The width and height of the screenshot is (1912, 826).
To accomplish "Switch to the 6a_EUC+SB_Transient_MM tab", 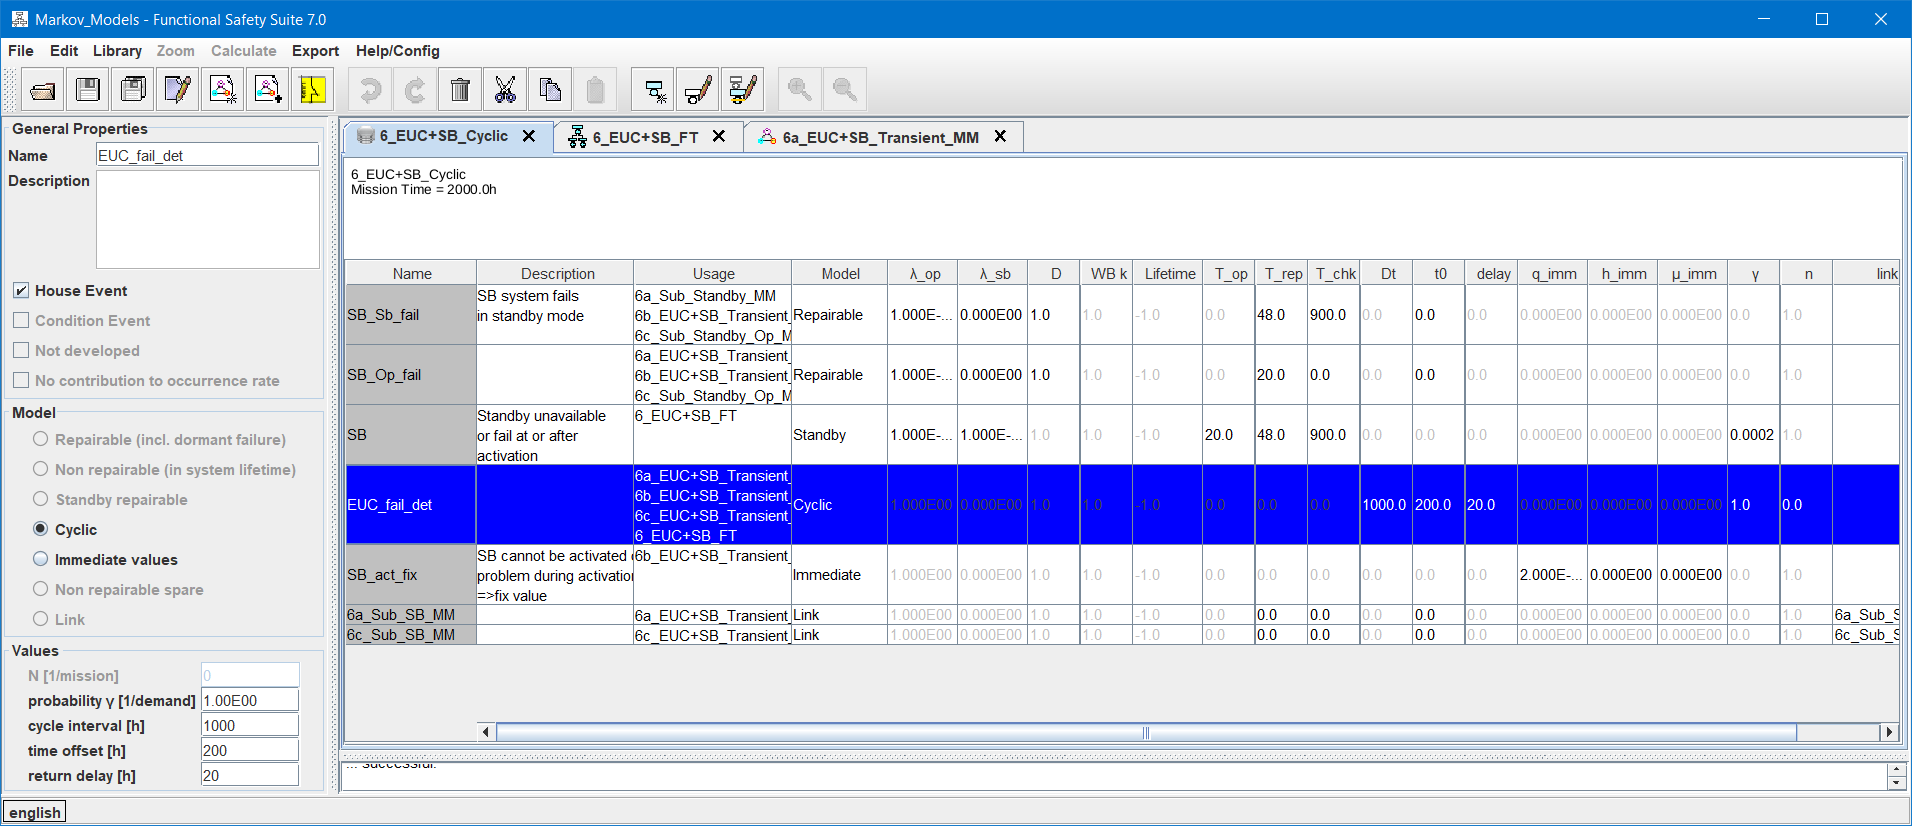I will pyautogui.click(x=879, y=137).
